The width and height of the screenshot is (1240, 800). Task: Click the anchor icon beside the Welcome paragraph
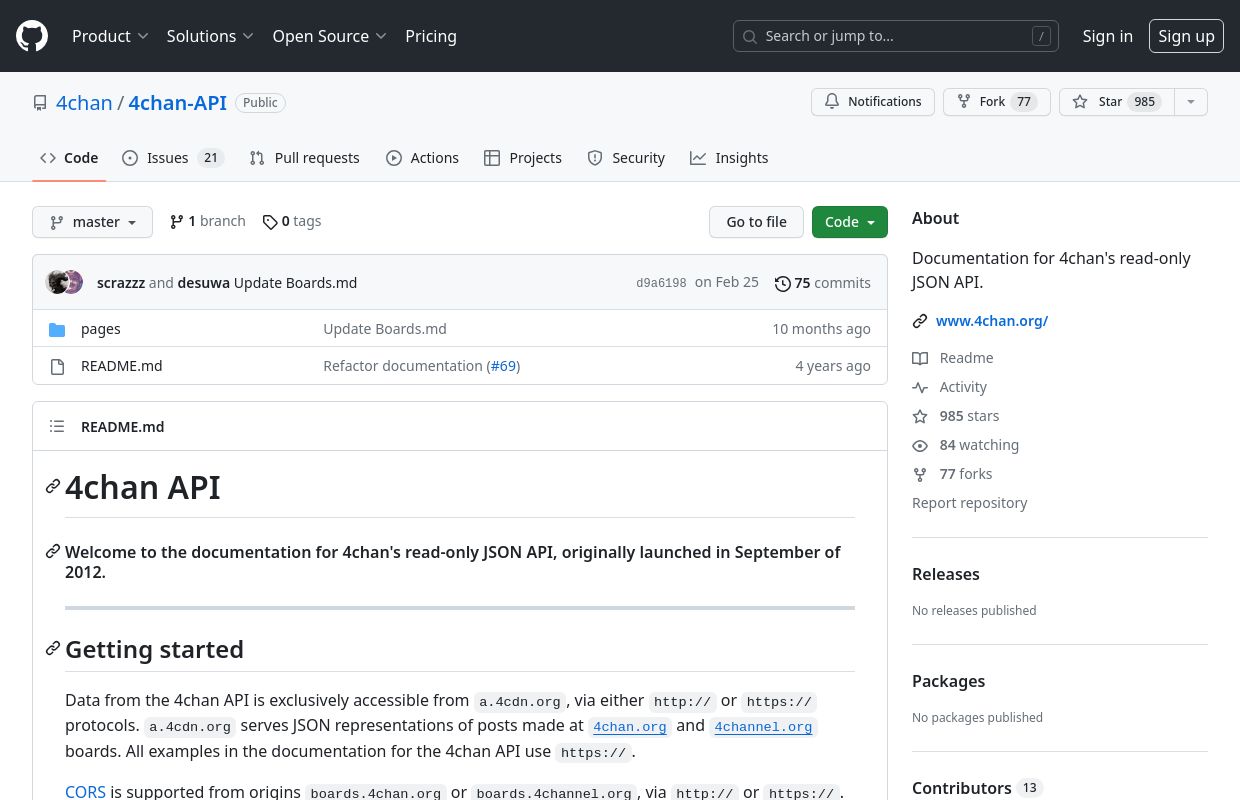click(x=53, y=552)
